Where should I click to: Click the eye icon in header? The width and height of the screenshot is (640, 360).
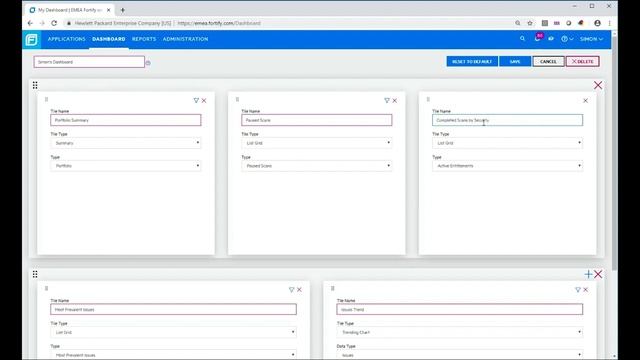[551, 39]
